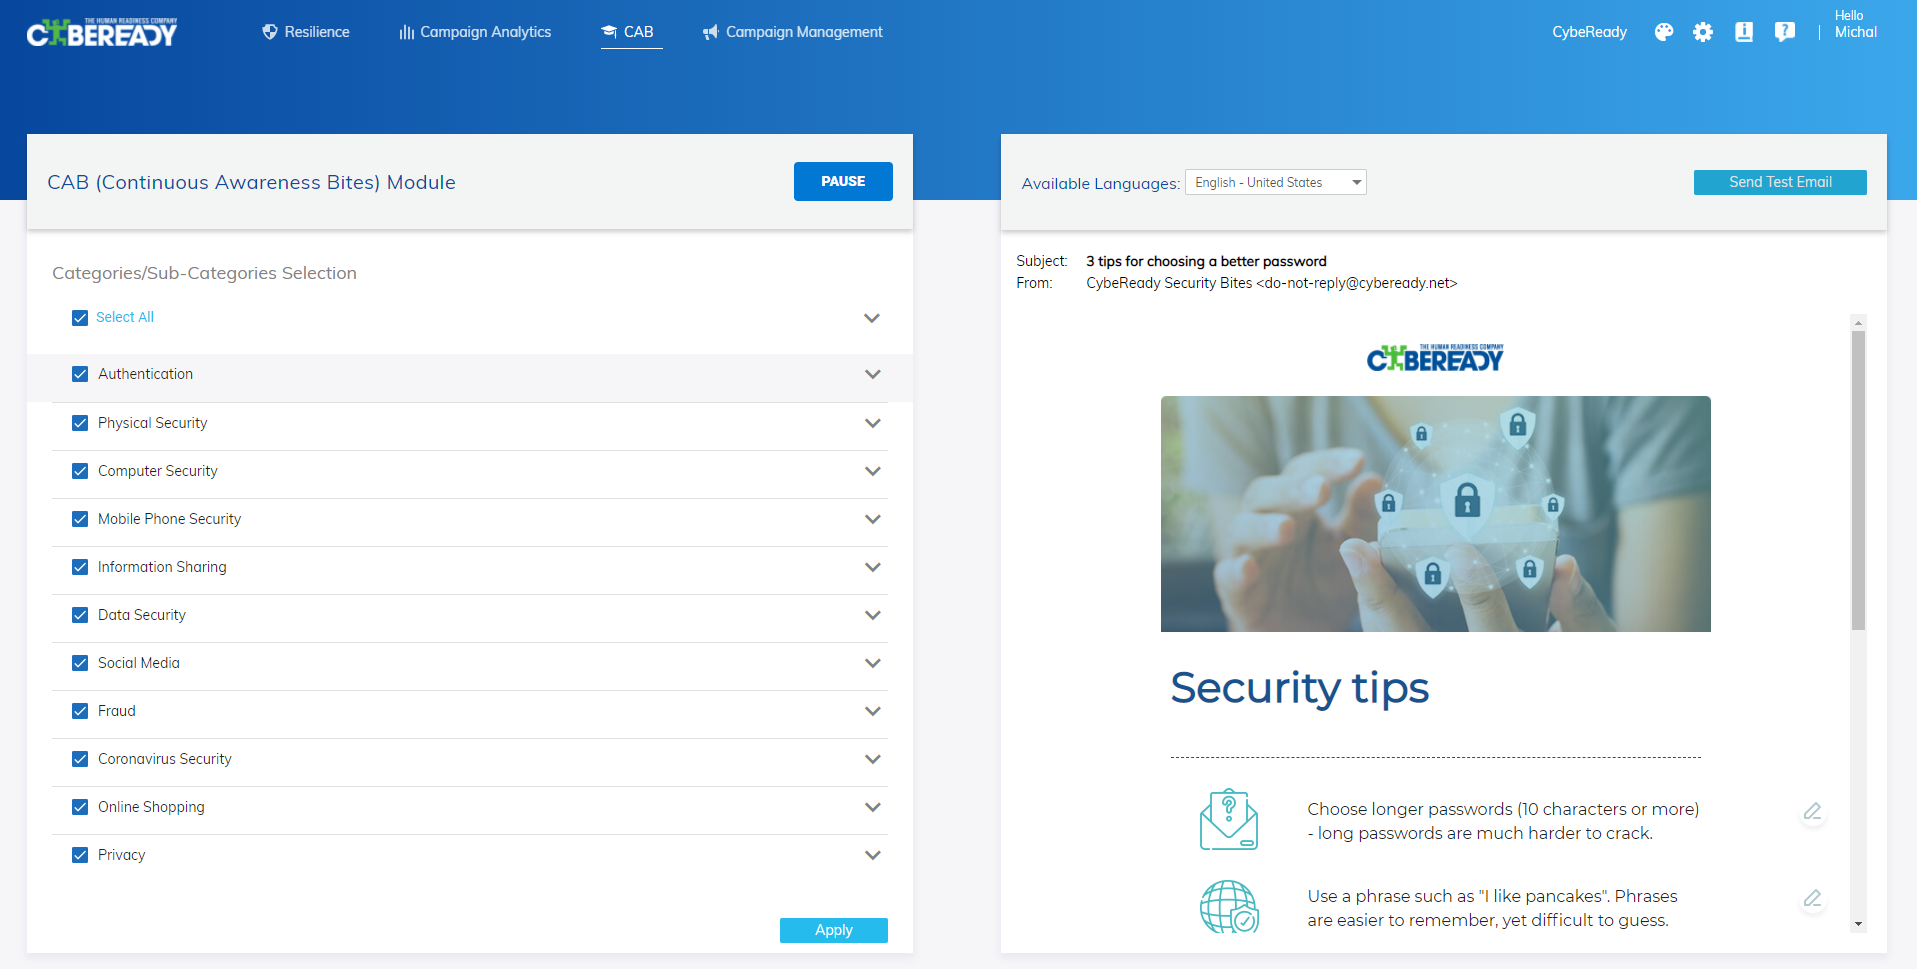The width and height of the screenshot is (1919, 969).
Task: Click the release notes book icon
Action: 1744,32
